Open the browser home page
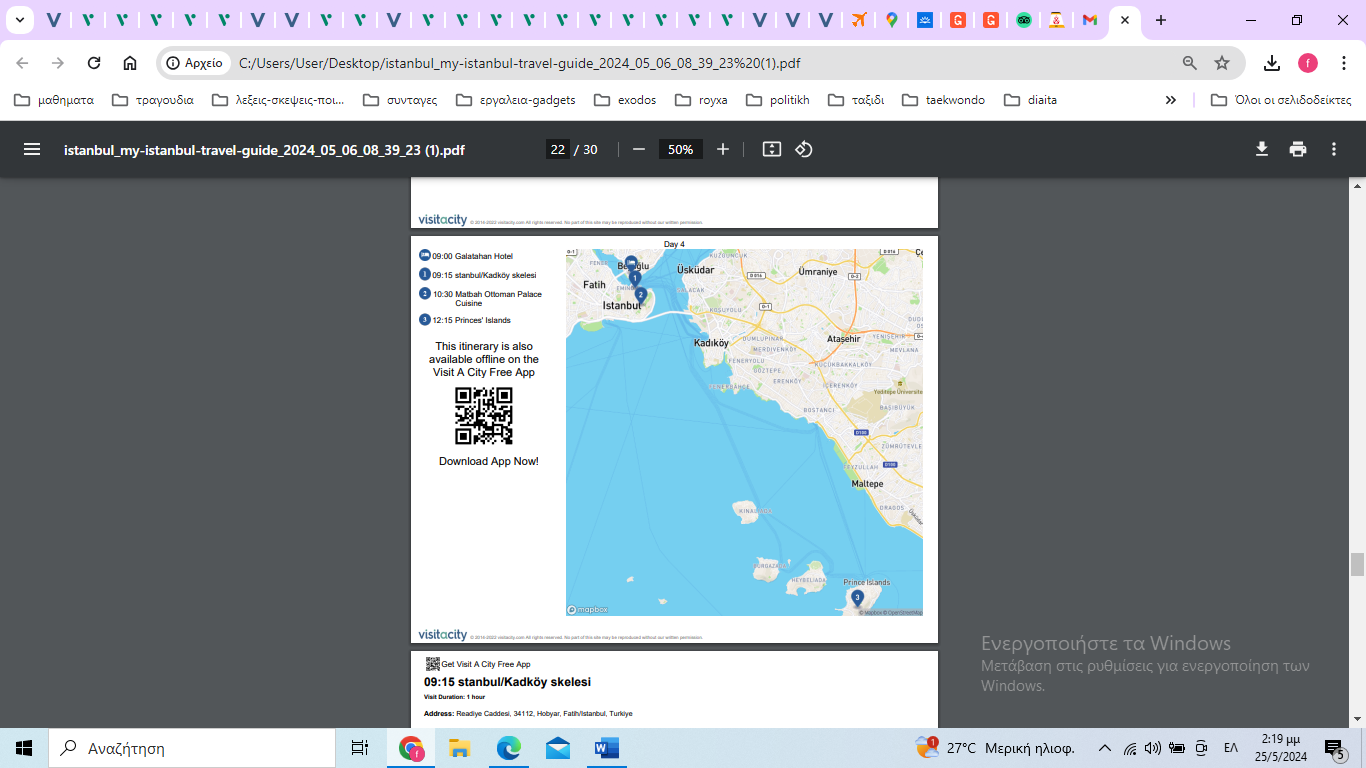 coord(130,63)
